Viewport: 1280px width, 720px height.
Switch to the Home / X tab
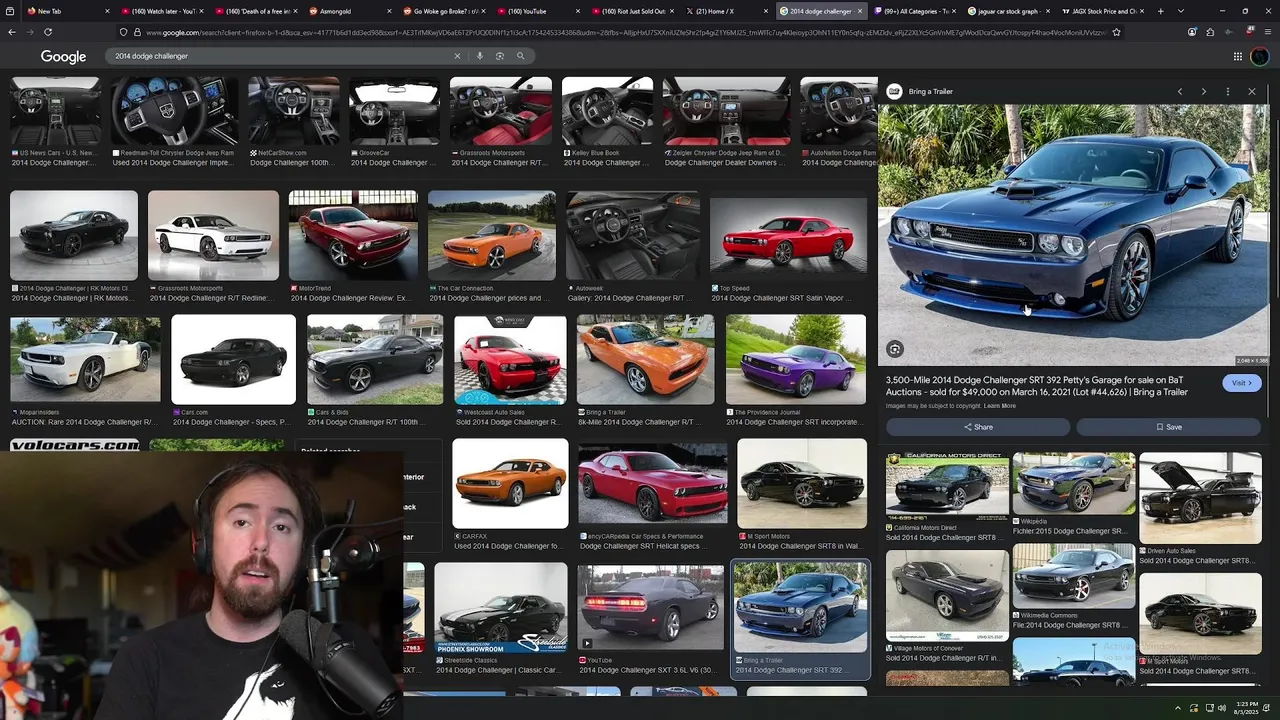(725, 11)
